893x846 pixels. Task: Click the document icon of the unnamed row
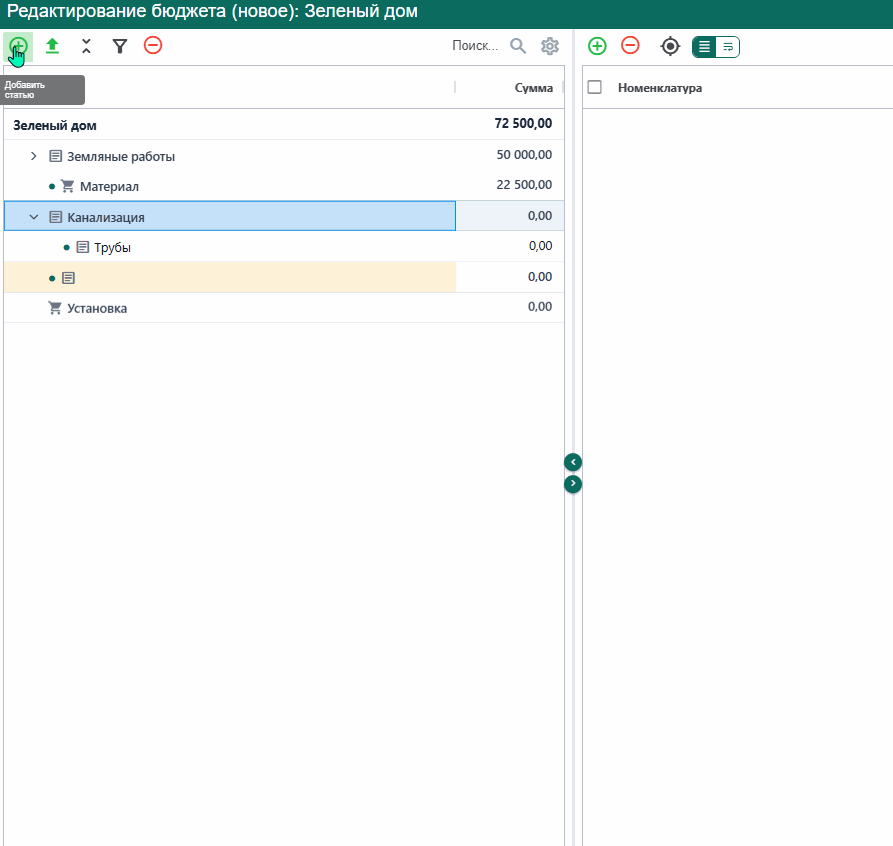click(68, 278)
